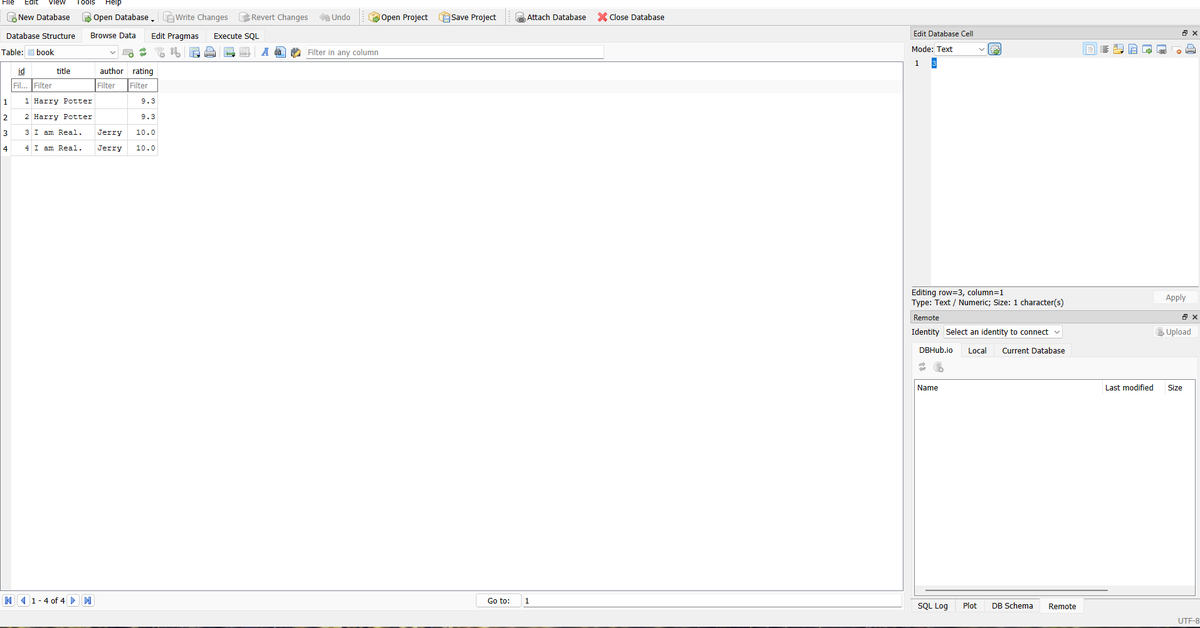Viewport: 1200px width, 628px height.
Task: Select the Browse Data tab
Action: coord(113,35)
